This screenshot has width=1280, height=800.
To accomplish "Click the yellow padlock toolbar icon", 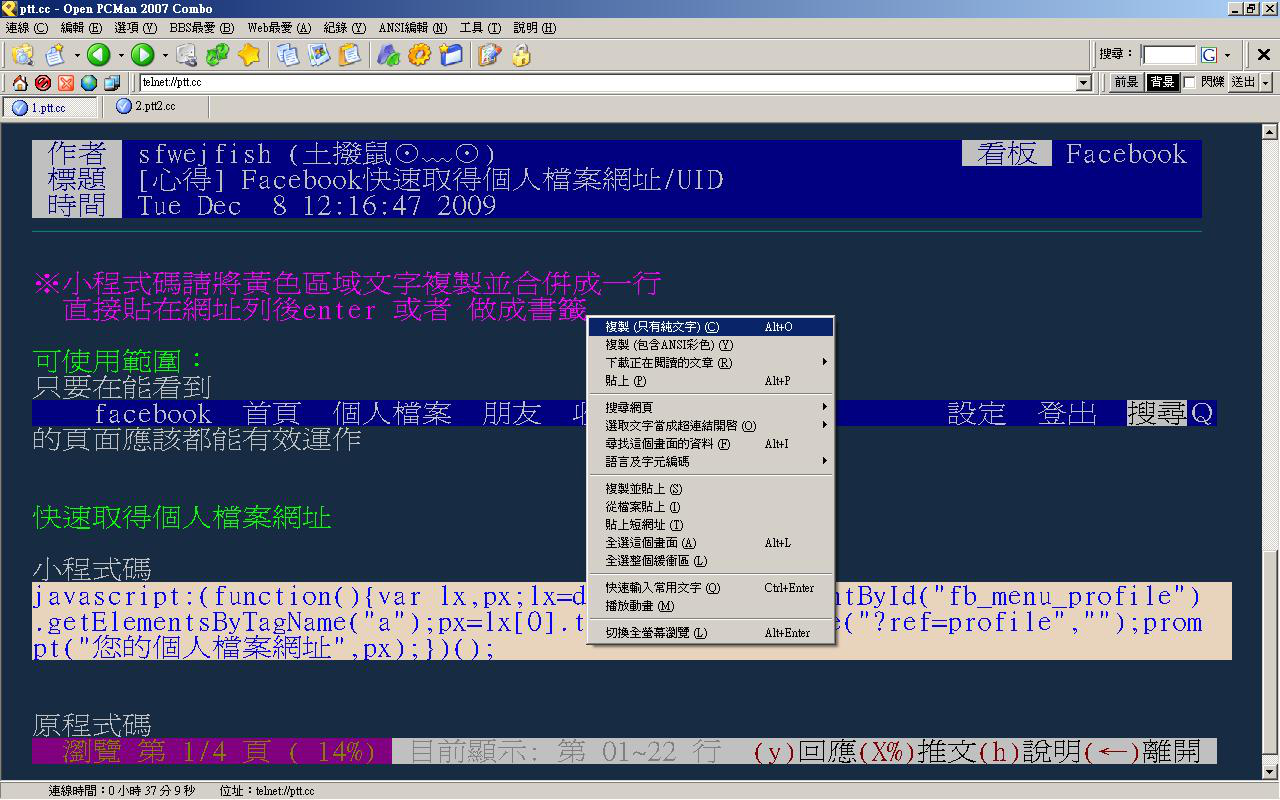I will (x=521, y=55).
